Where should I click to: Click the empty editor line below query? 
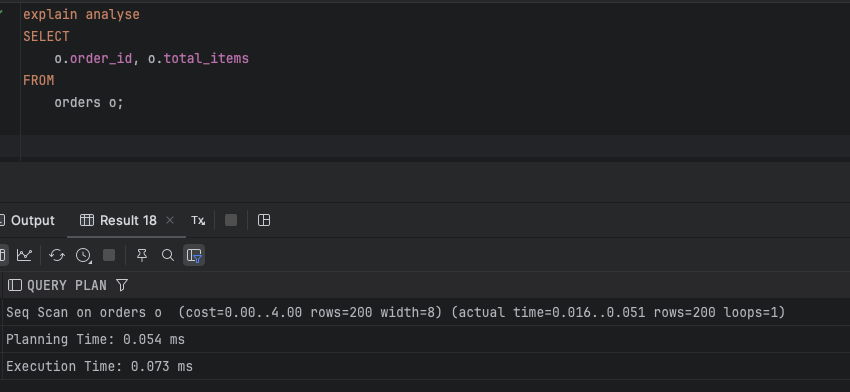pyautogui.click(x=434, y=146)
